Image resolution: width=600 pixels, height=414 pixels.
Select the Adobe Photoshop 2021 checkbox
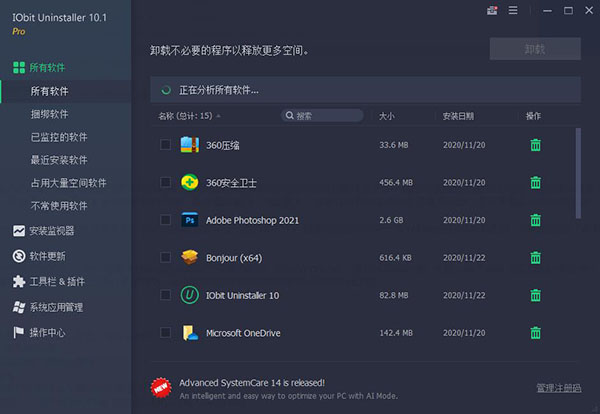[165, 220]
